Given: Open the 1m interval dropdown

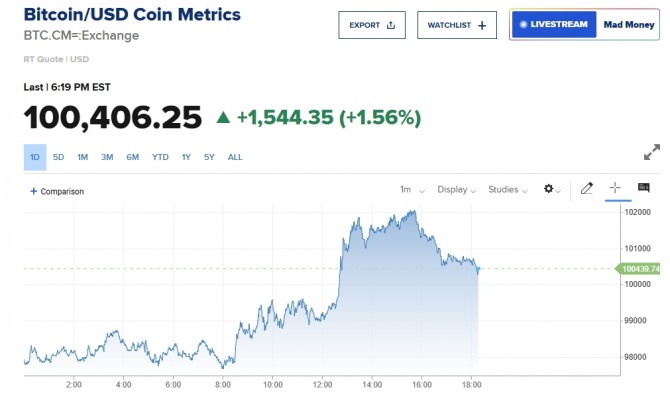Looking at the screenshot, I should [x=412, y=189].
